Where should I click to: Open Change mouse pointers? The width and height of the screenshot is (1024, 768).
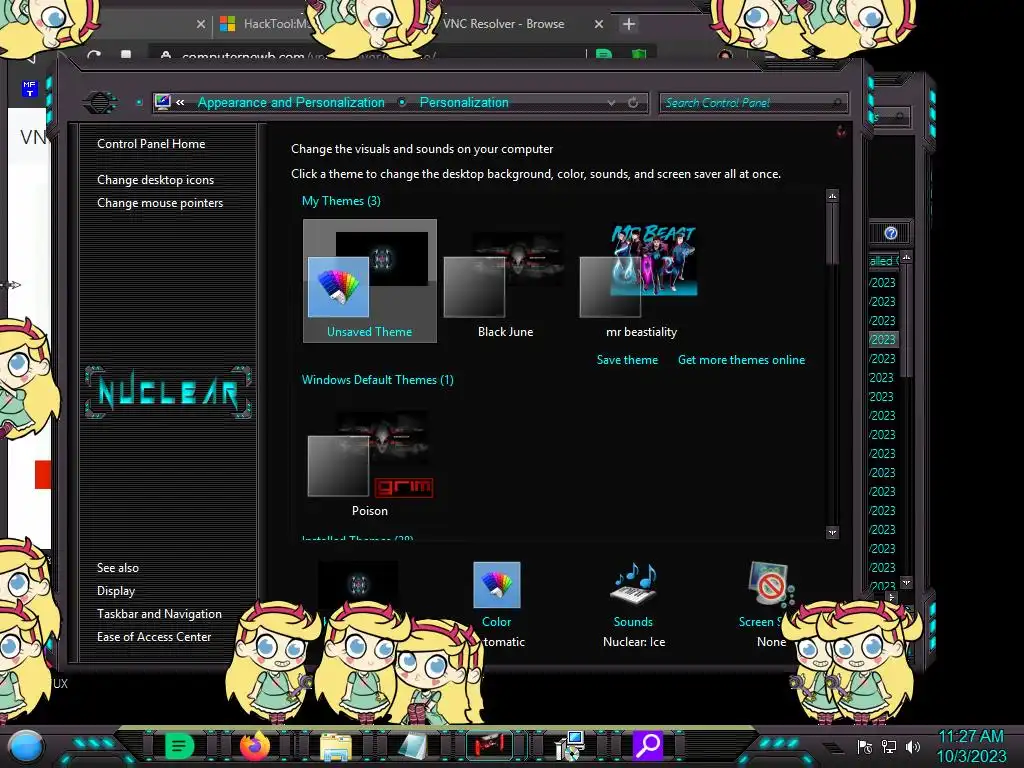[160, 202]
